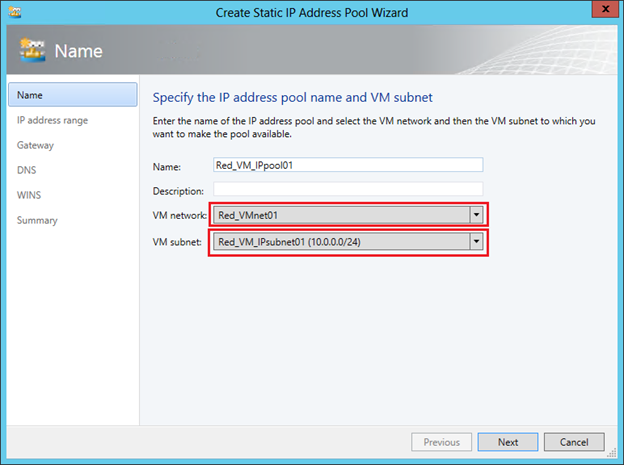This screenshot has height=465, width=624.
Task: Cancel the wizard
Action: pyautogui.click(x=574, y=442)
